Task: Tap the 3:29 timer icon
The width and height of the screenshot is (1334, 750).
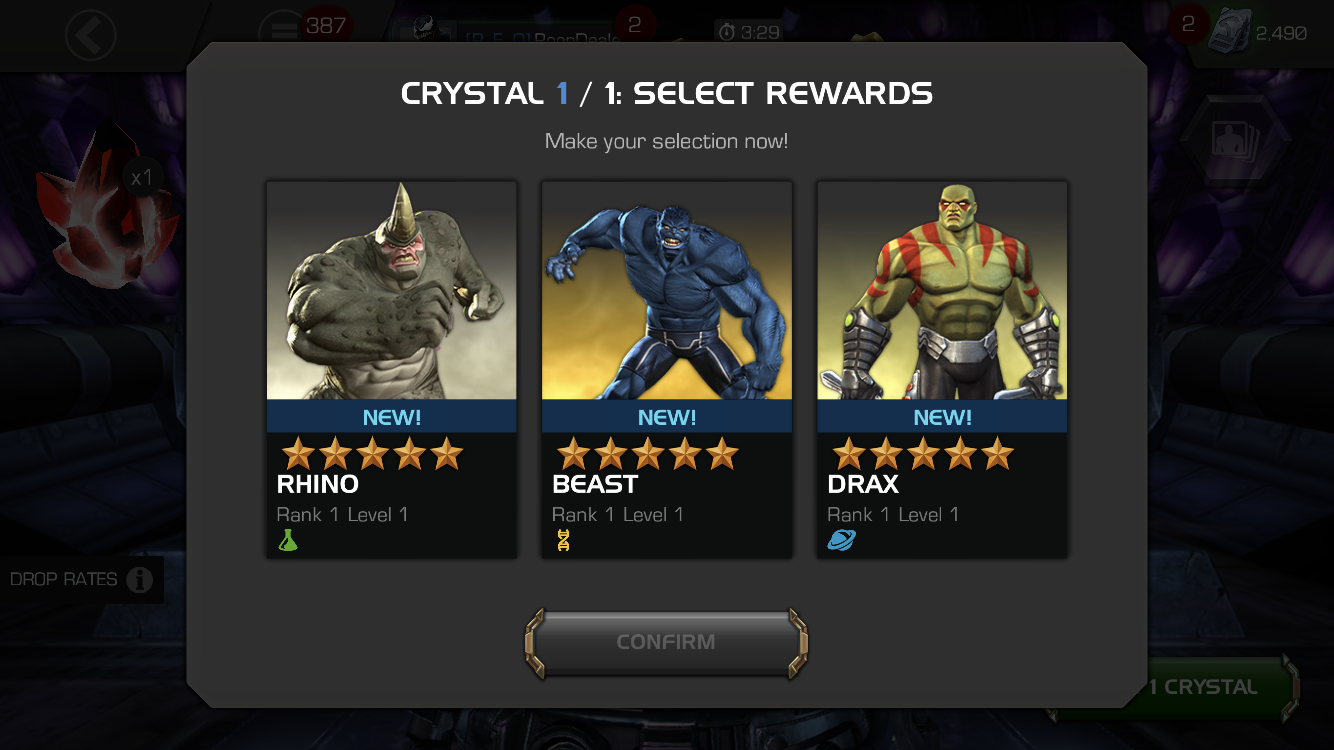Action: click(727, 32)
